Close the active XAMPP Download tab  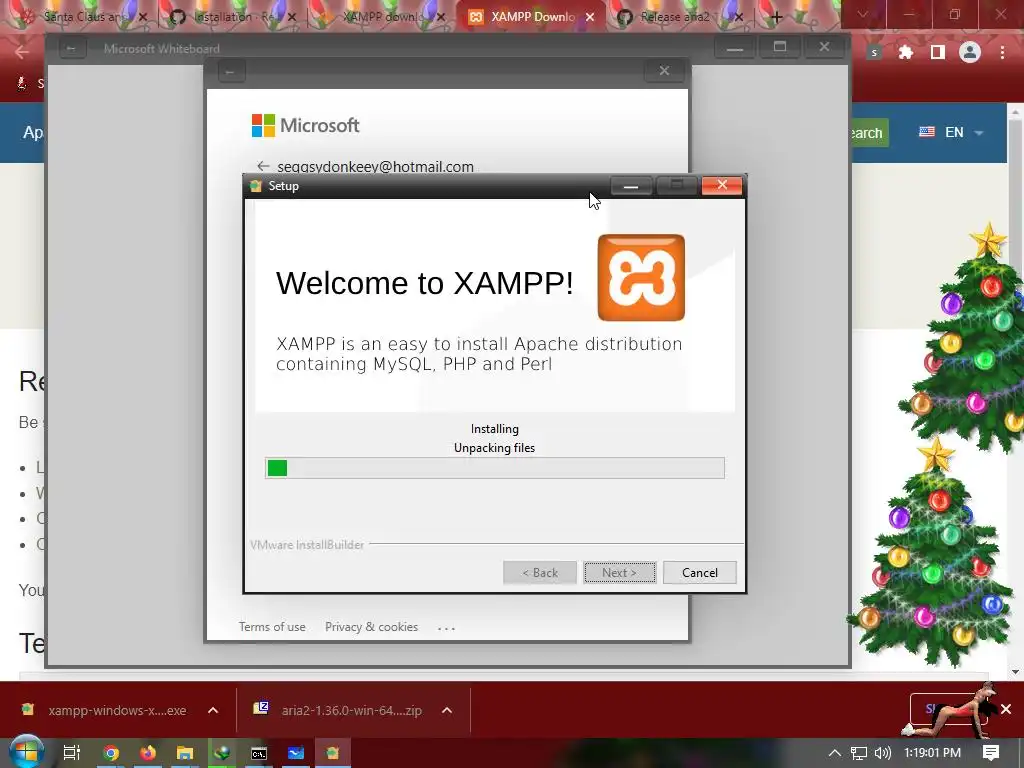pyautogui.click(x=590, y=18)
